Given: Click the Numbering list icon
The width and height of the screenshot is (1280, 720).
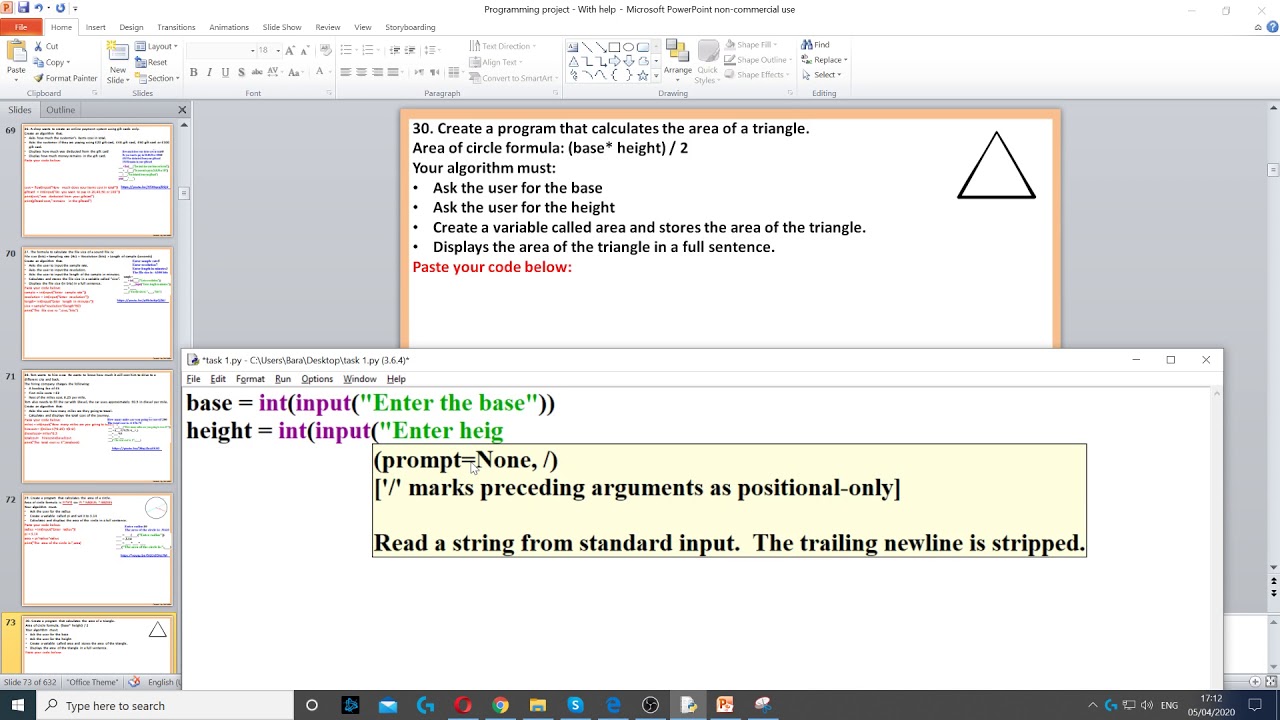Looking at the screenshot, I should pyautogui.click(x=370, y=49).
